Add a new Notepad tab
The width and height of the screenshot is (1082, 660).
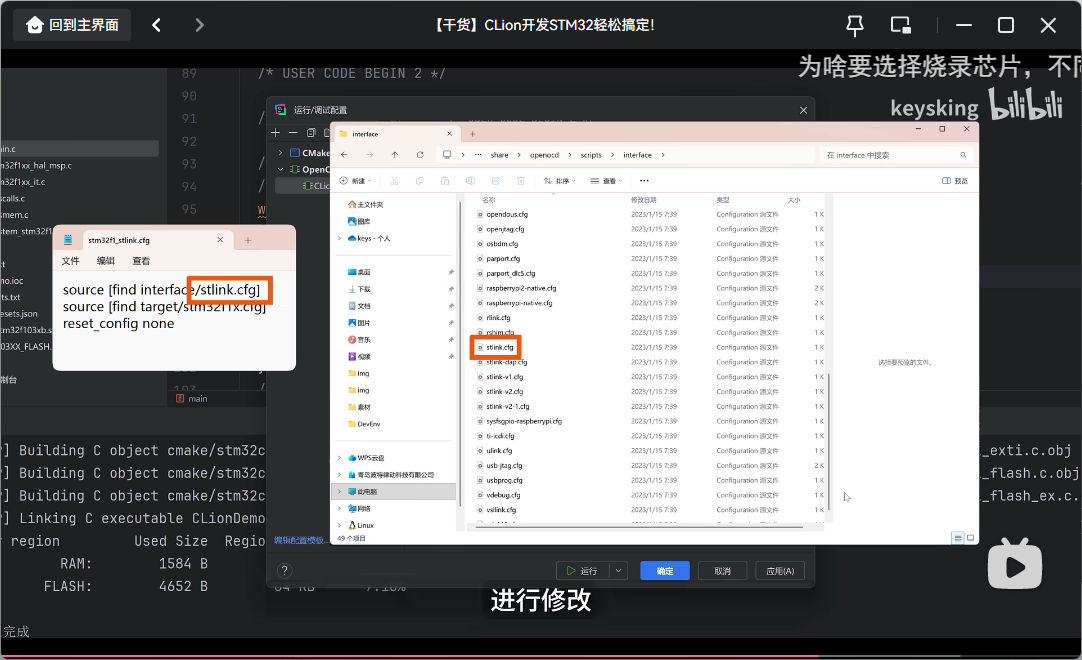pyautogui.click(x=248, y=240)
